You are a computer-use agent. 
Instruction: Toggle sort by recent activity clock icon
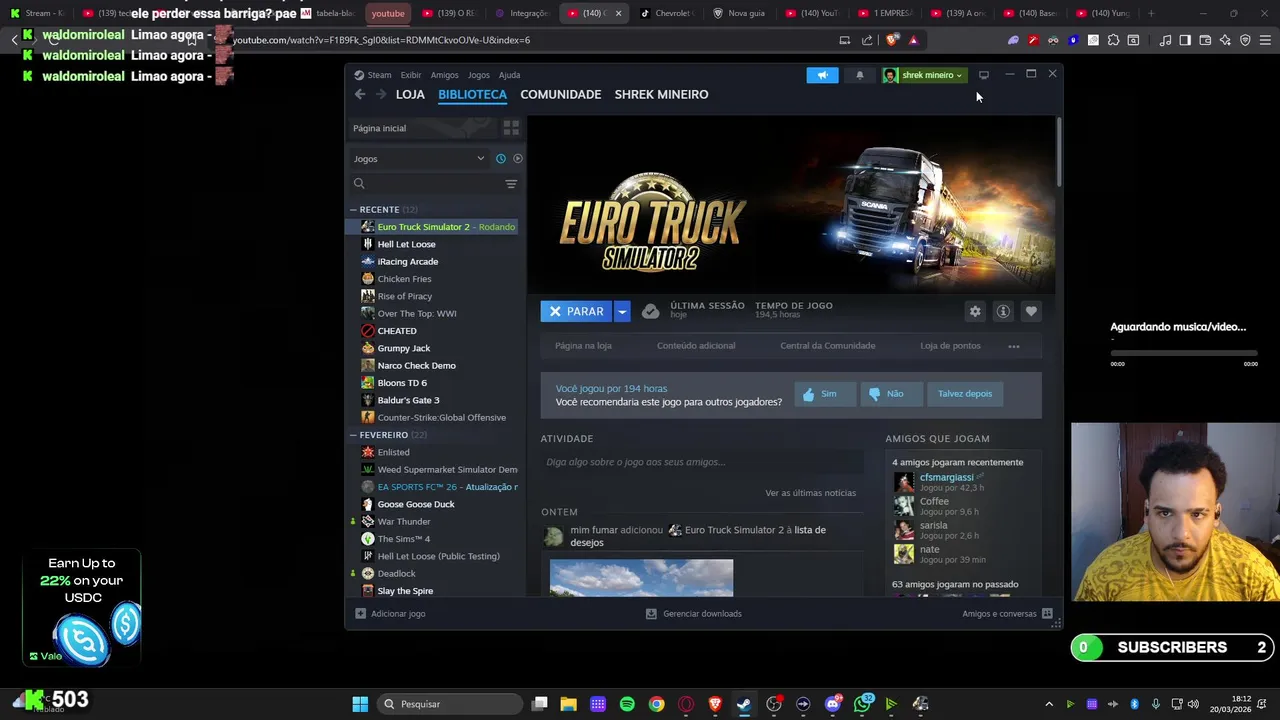coord(501,159)
